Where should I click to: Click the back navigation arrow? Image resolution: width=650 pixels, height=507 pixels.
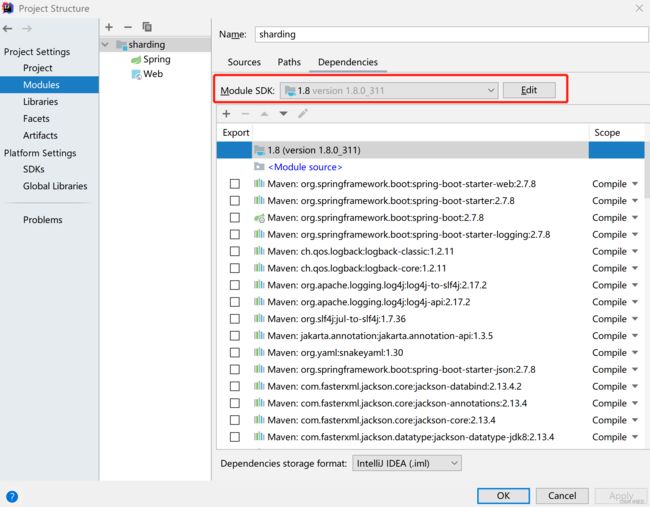tap(7, 29)
